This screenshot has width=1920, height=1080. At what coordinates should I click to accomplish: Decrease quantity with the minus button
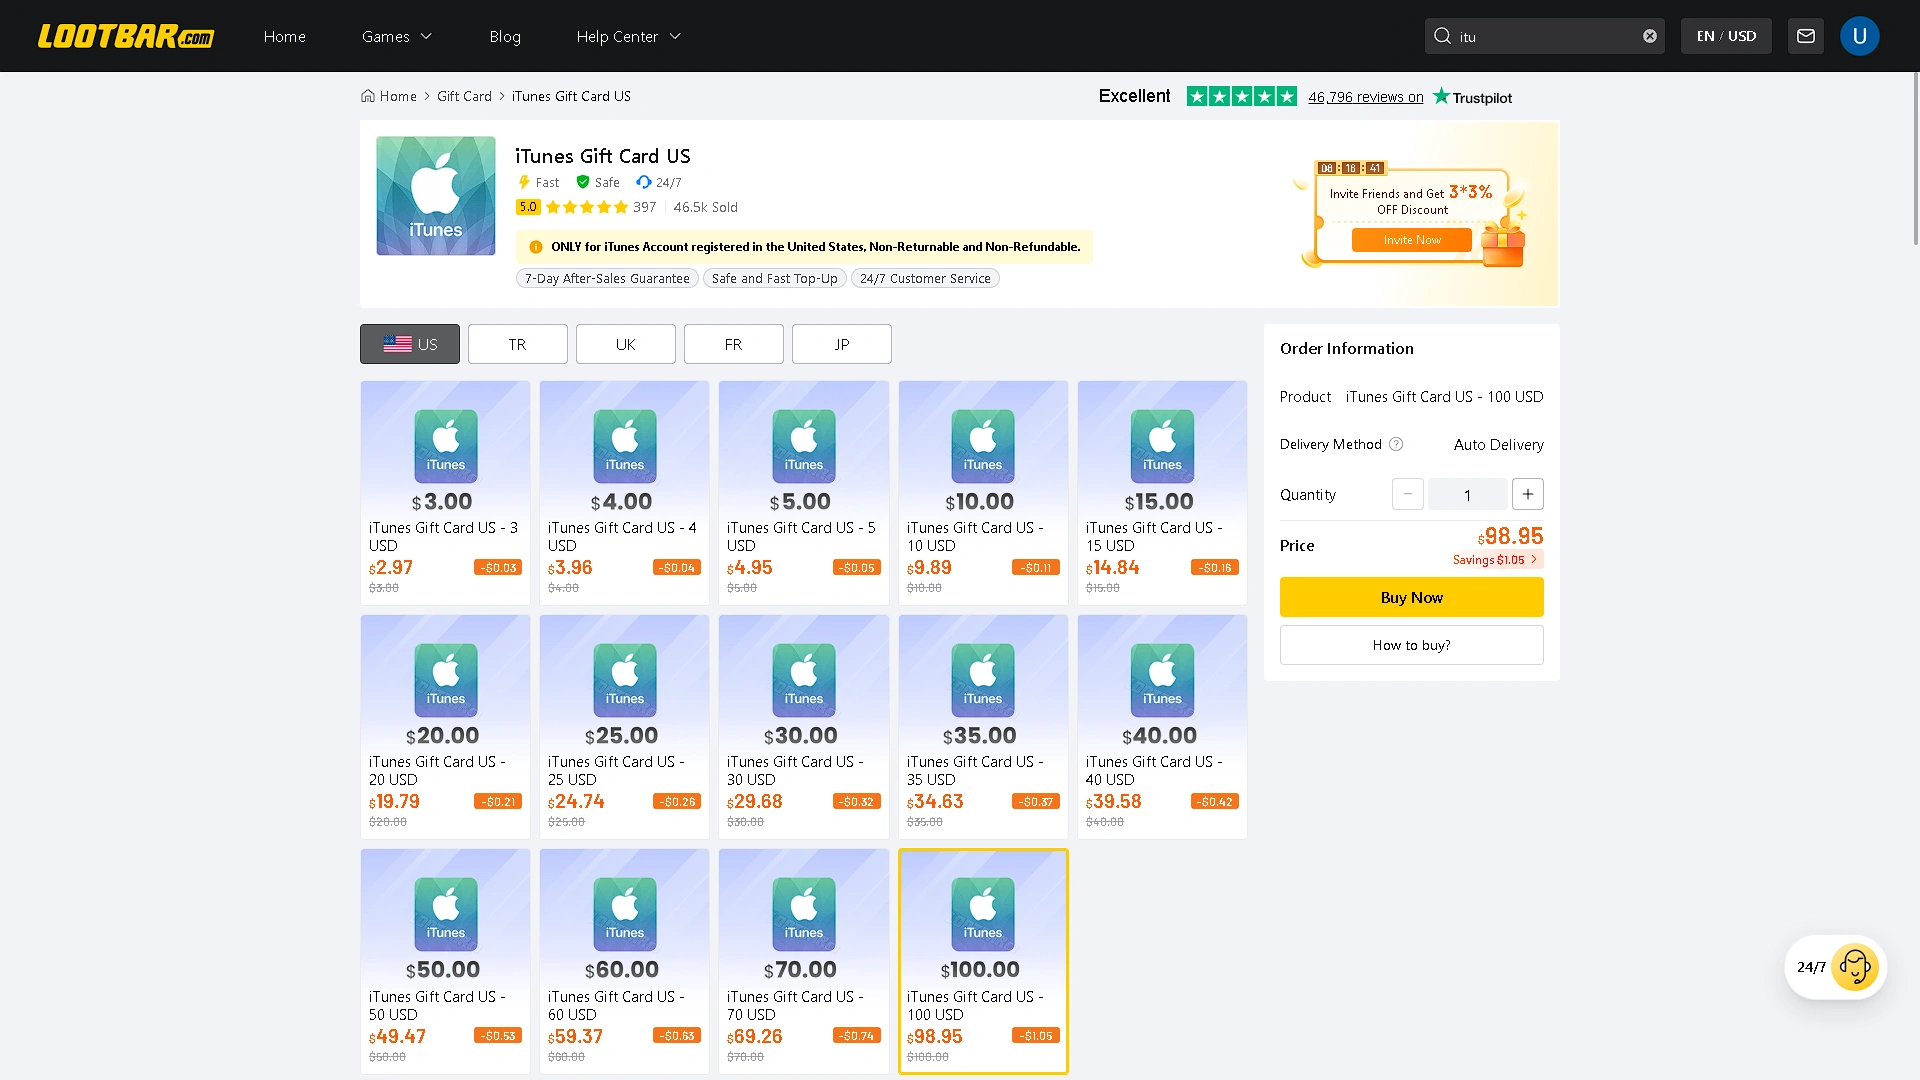point(1408,494)
